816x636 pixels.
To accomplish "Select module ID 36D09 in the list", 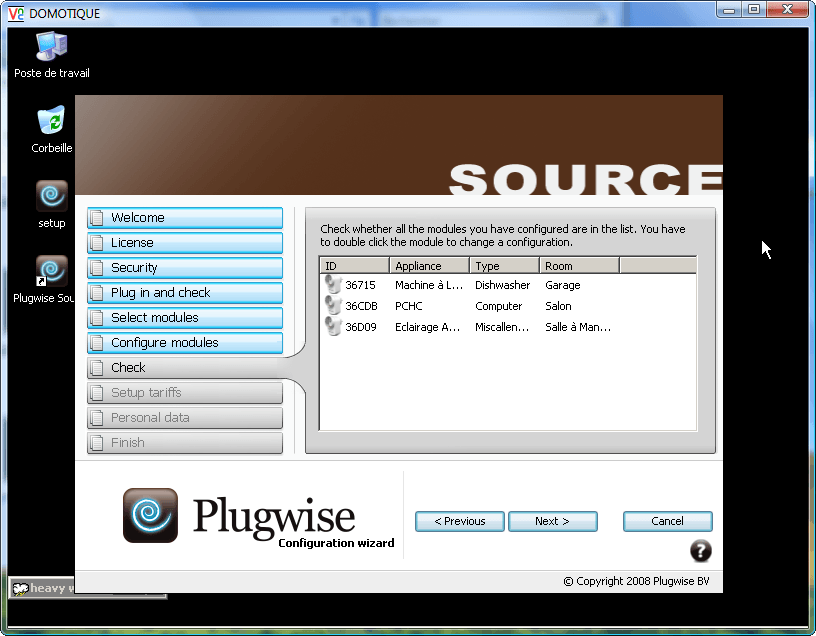I will (361, 327).
